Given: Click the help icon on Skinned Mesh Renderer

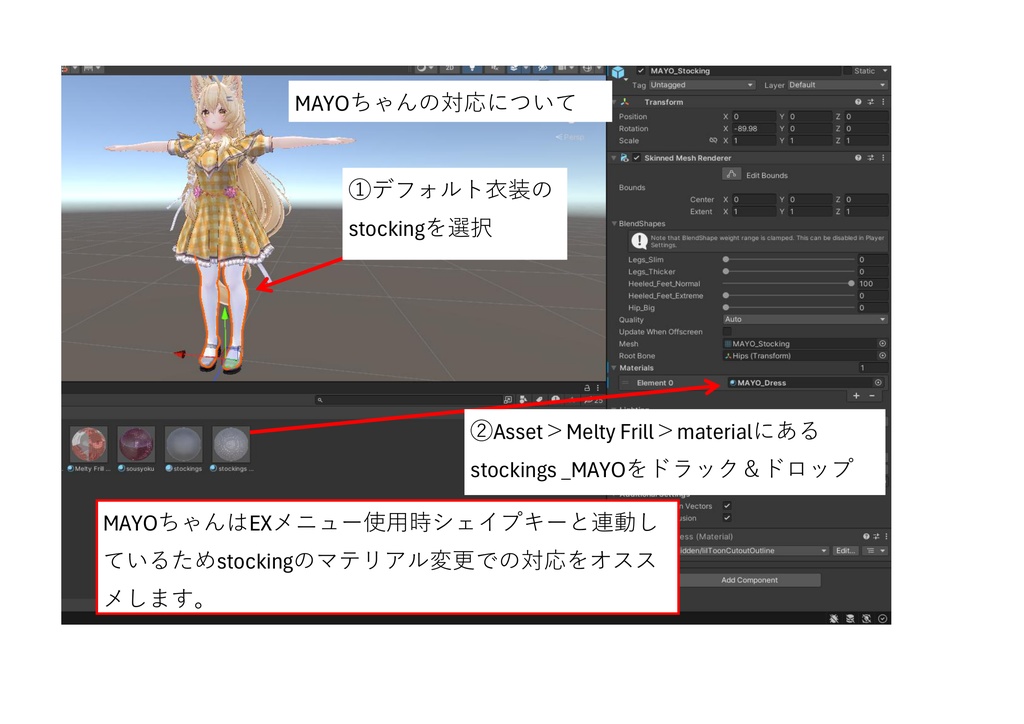Looking at the screenshot, I should coord(858,157).
